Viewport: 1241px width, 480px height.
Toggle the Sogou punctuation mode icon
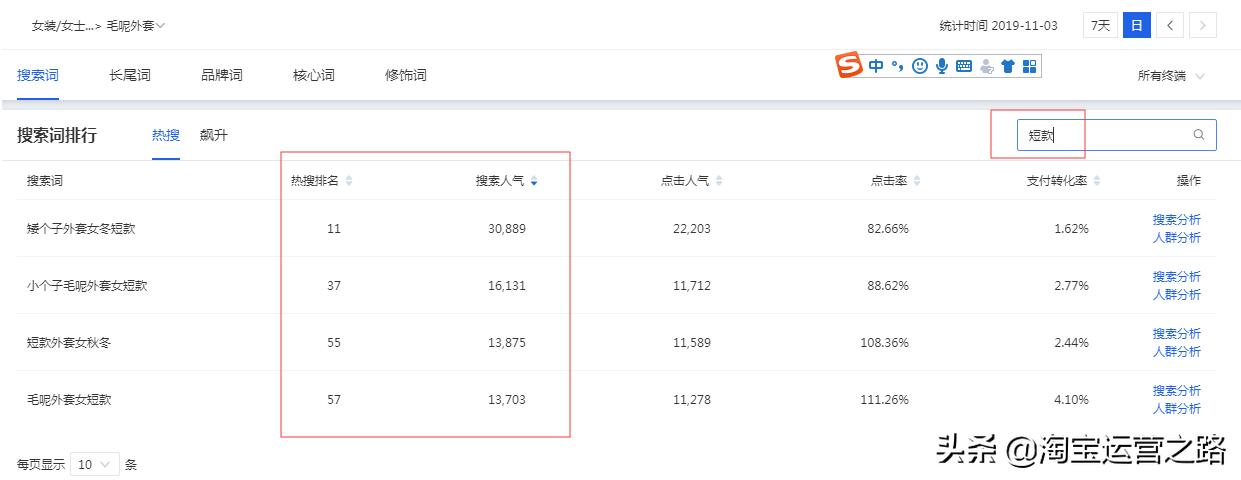[x=897, y=66]
